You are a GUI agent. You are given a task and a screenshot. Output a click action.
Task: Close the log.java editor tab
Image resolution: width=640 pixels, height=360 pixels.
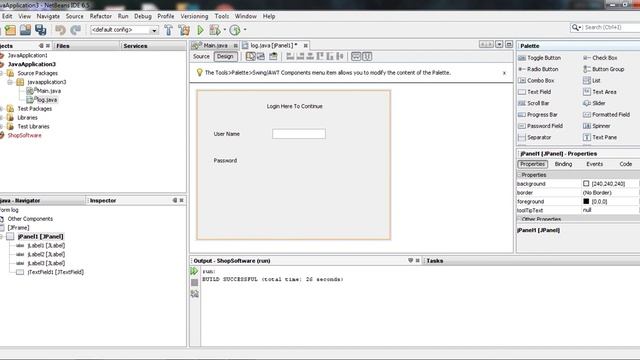[x=305, y=45]
